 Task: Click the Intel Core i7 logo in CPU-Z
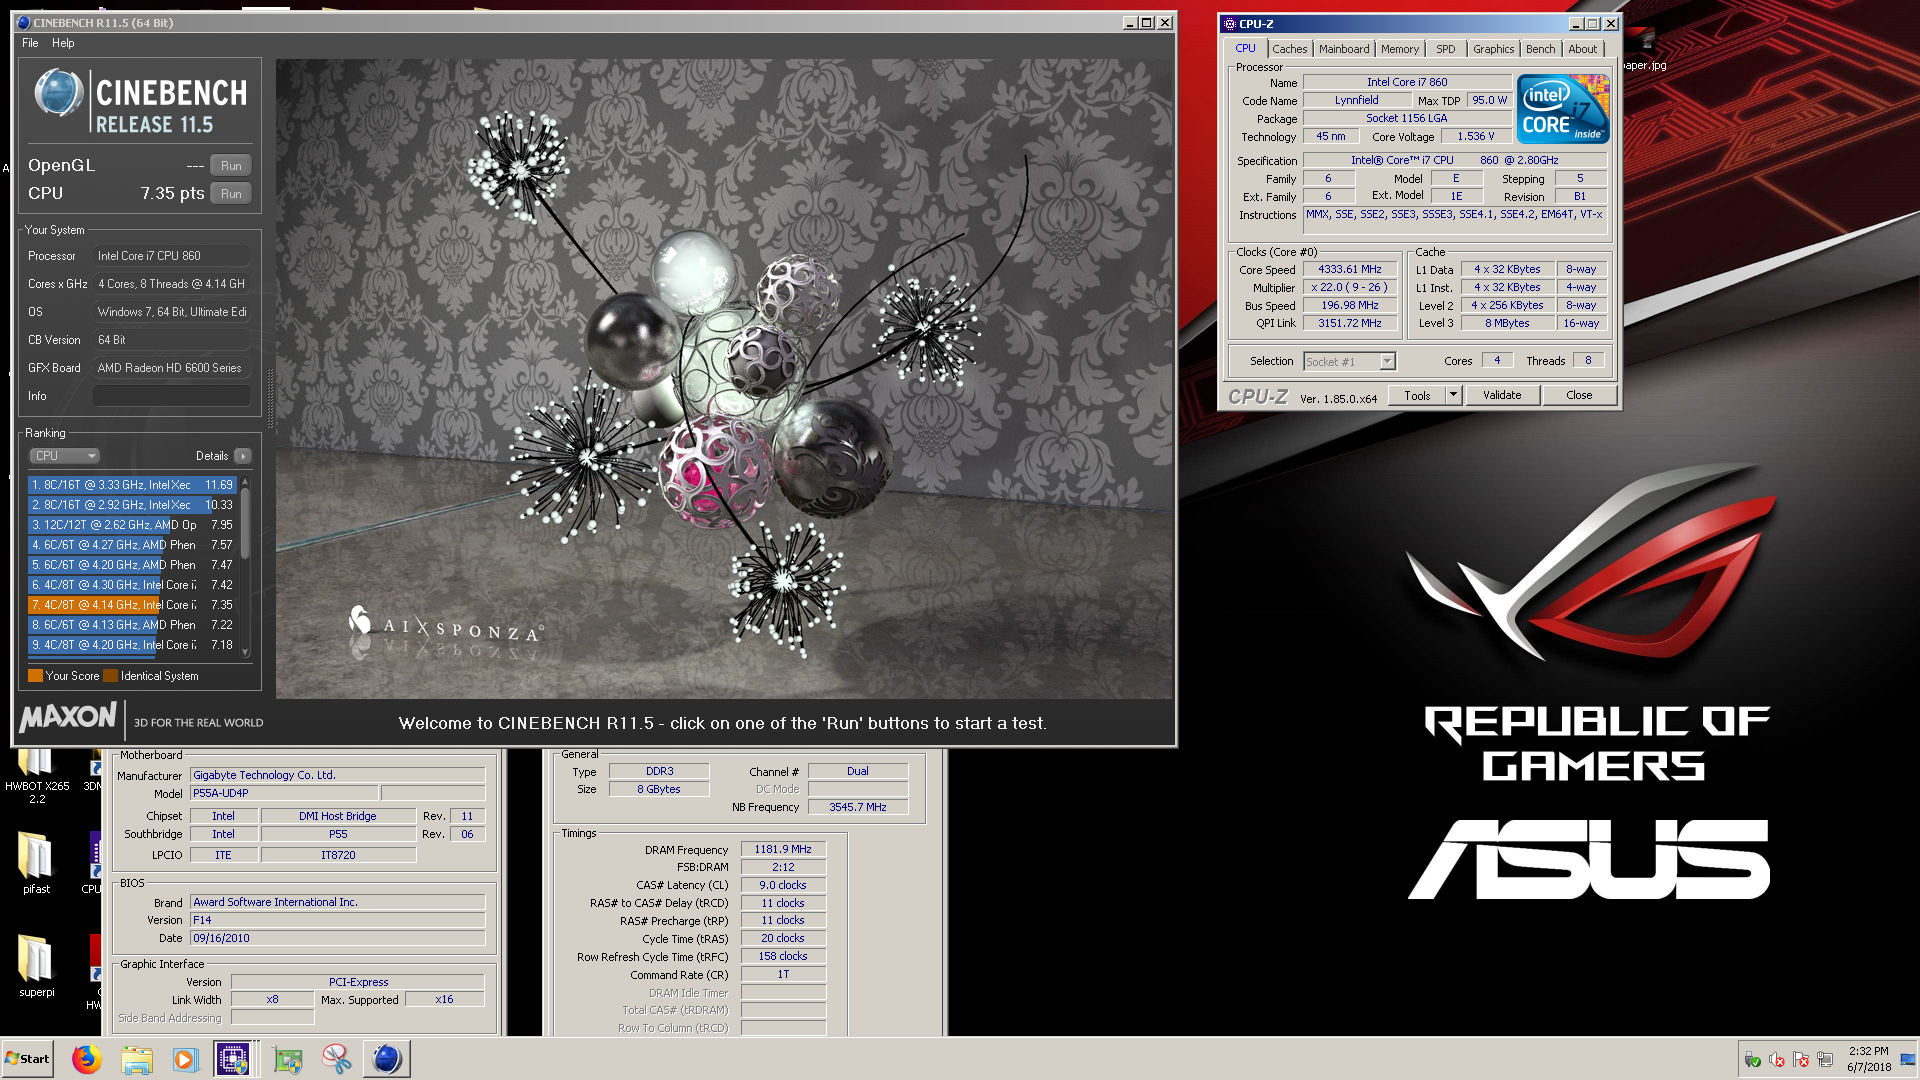click(1563, 108)
